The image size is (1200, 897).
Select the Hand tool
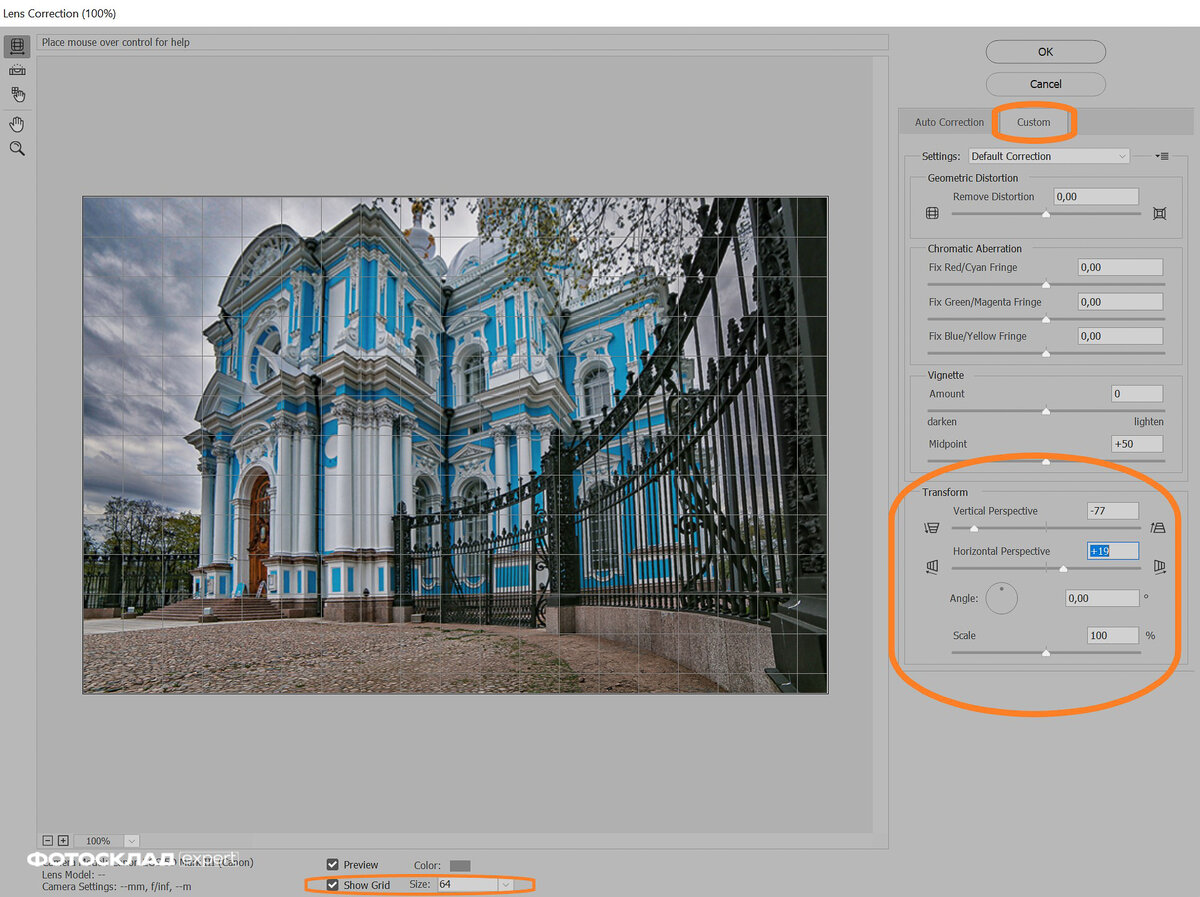[17, 124]
